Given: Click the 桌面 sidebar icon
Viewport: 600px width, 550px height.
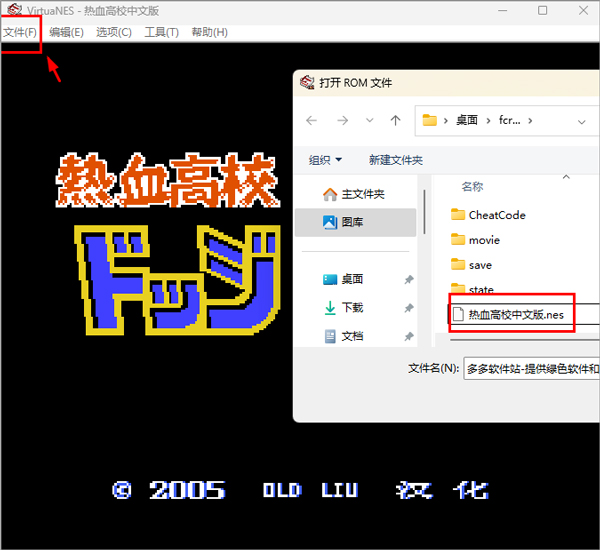Looking at the screenshot, I should [x=330, y=279].
